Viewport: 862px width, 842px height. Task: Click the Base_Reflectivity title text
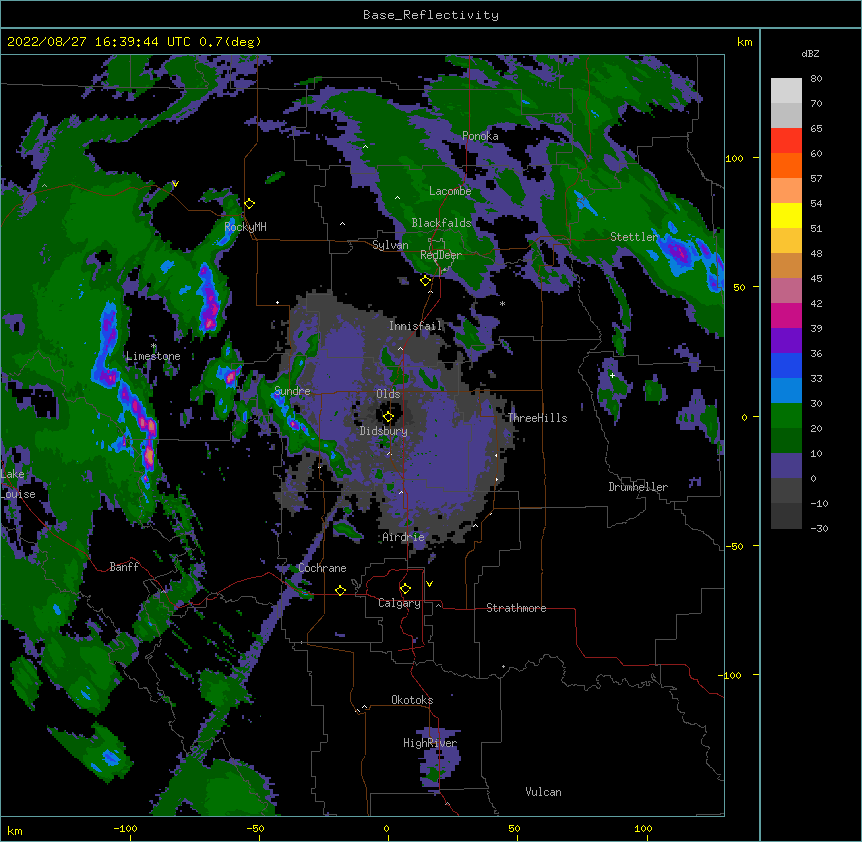point(431,15)
